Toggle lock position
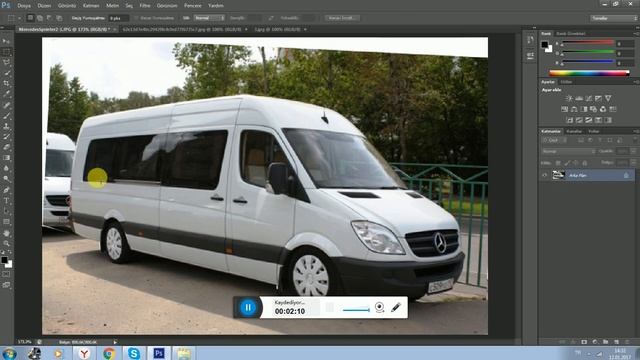Screen dimensions: 640x360 point(576,163)
